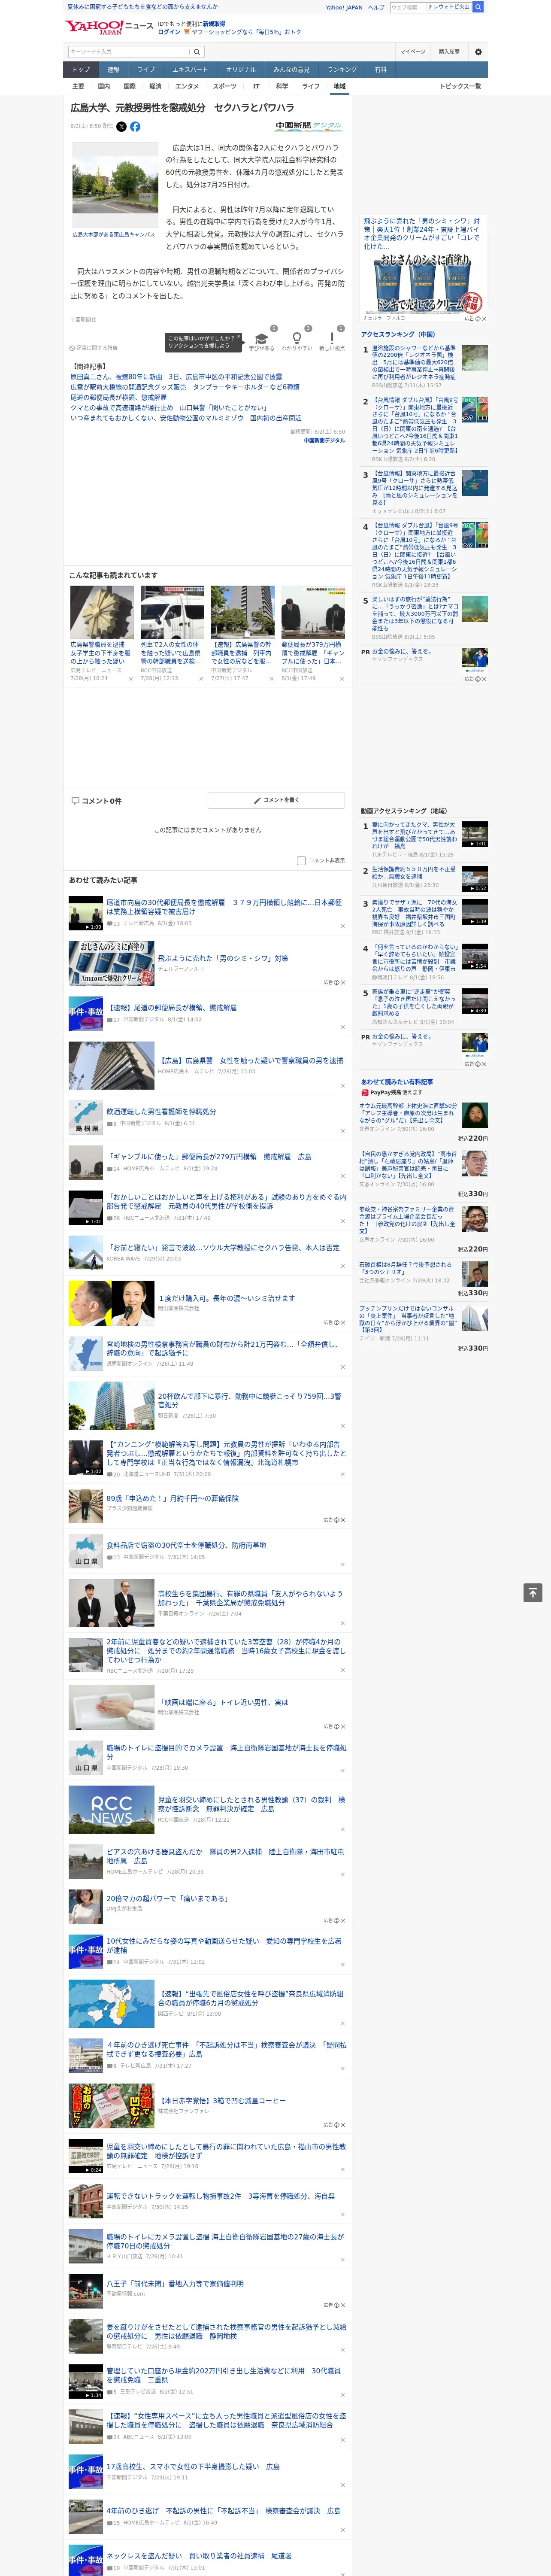This screenshot has width=551, height=2576.
Task: Open the 速報 tab
Action: click(x=113, y=70)
